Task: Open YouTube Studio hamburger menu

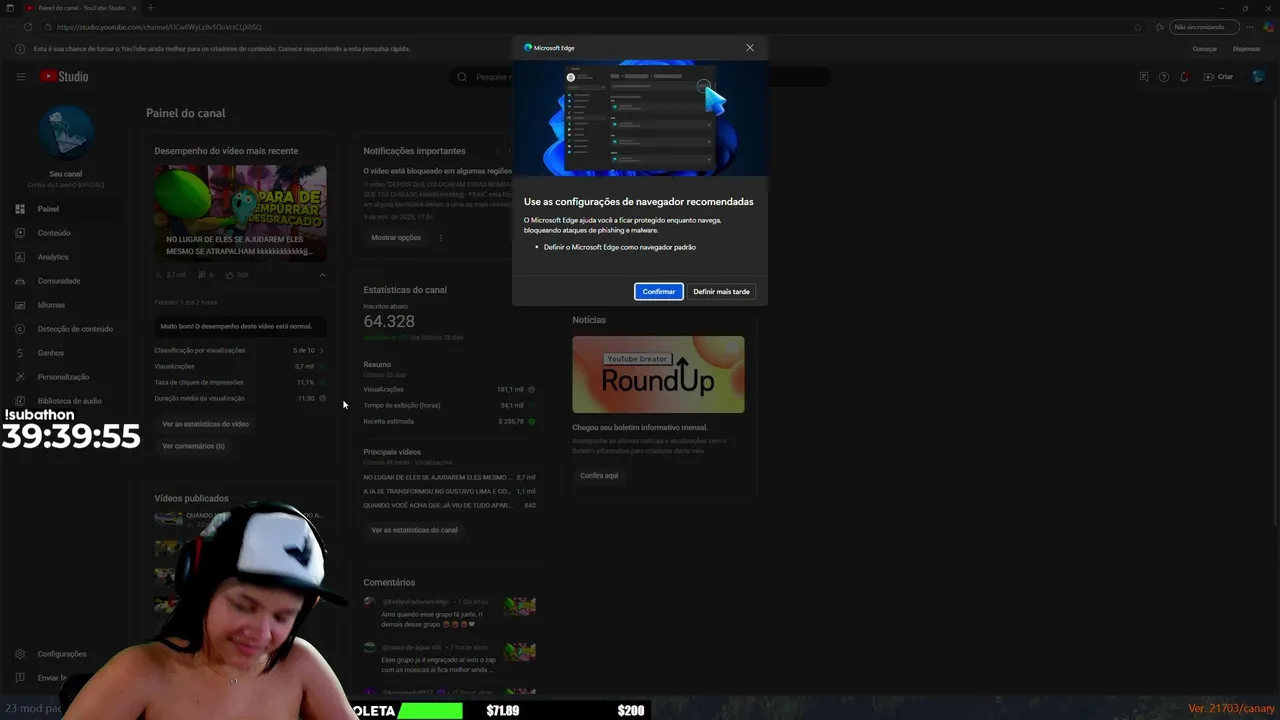Action: click(20, 76)
